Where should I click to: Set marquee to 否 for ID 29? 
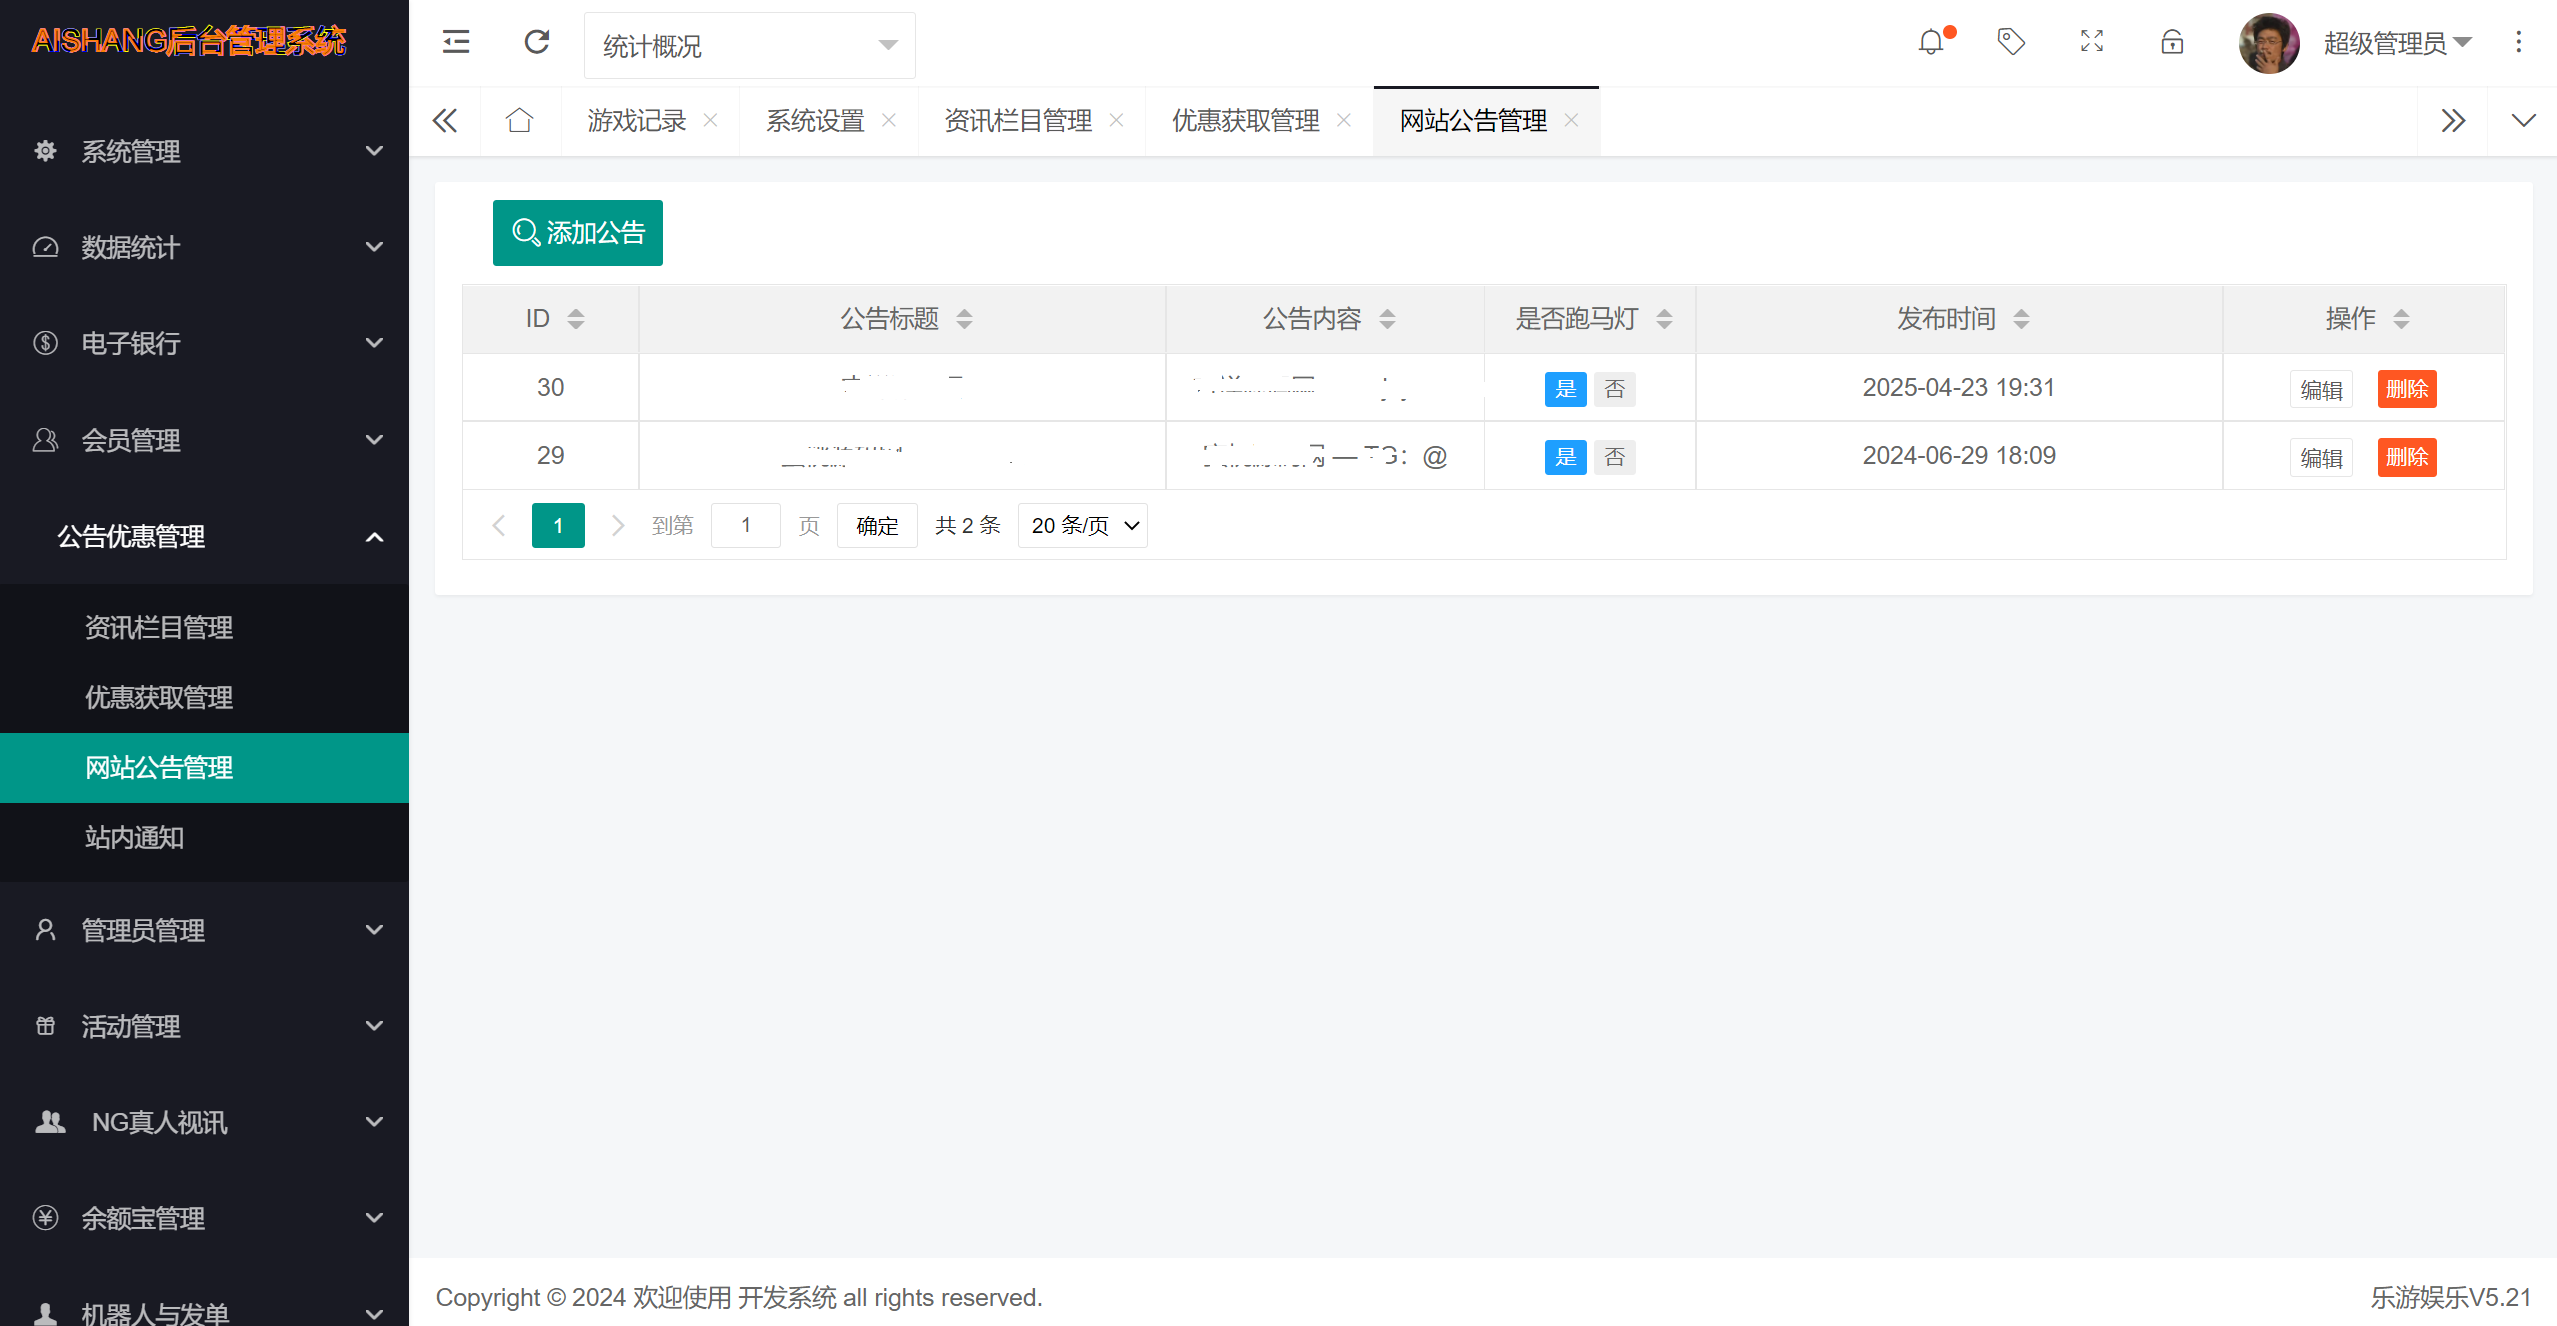[x=1614, y=457]
